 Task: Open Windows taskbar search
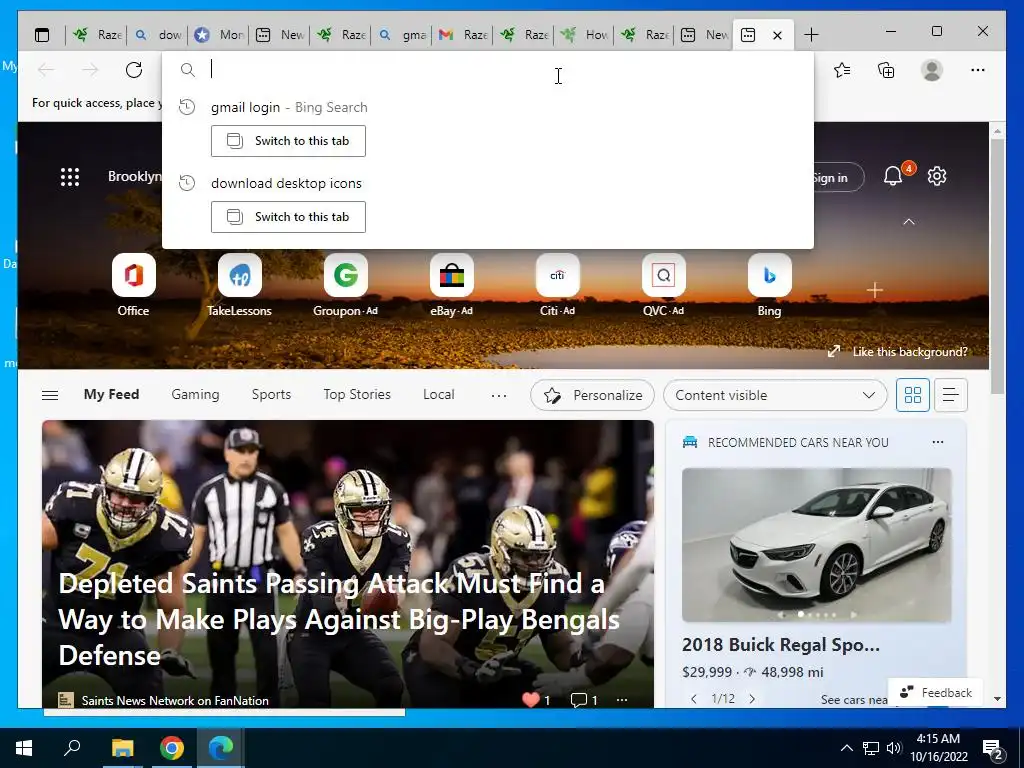72,748
